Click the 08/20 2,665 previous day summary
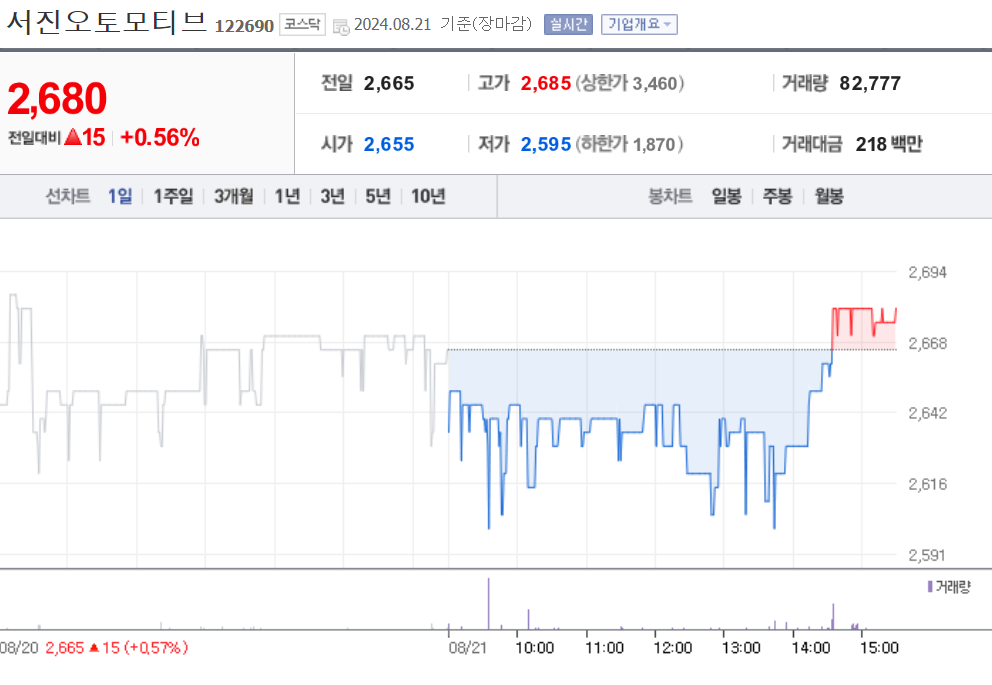The width and height of the screenshot is (992, 685). 94,648
